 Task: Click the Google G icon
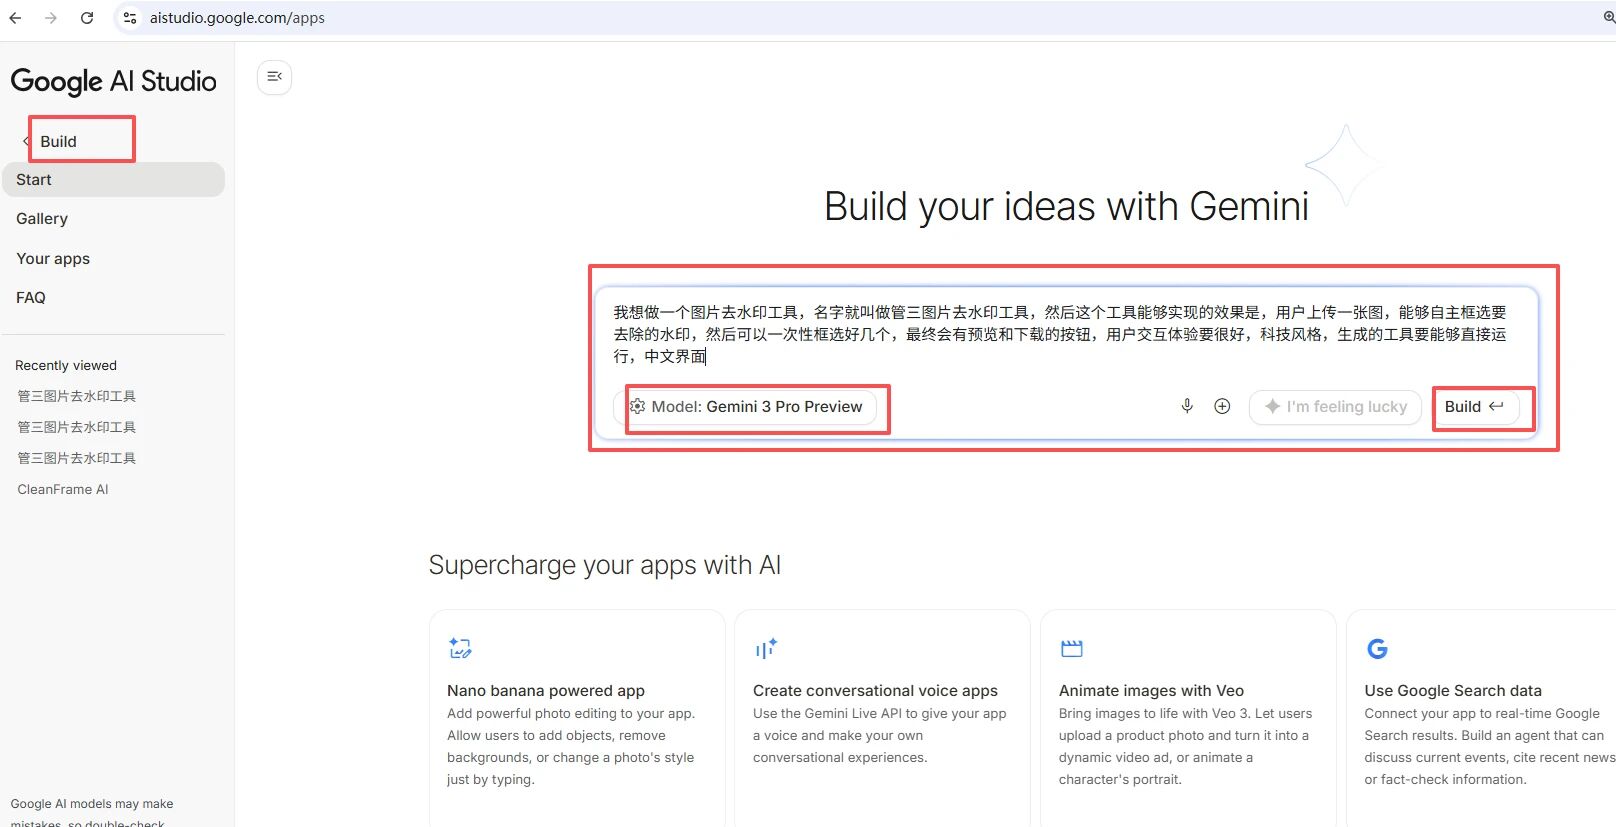click(x=1377, y=649)
